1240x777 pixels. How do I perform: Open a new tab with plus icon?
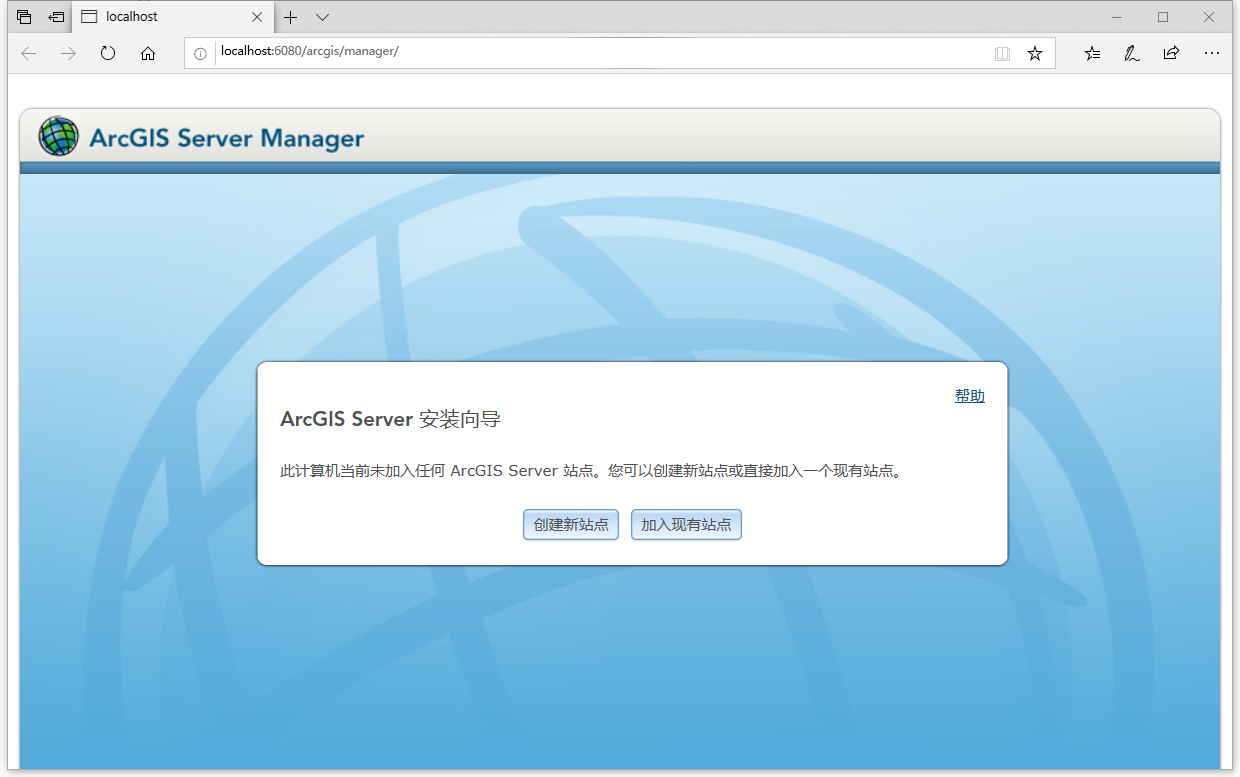pyautogui.click(x=291, y=17)
